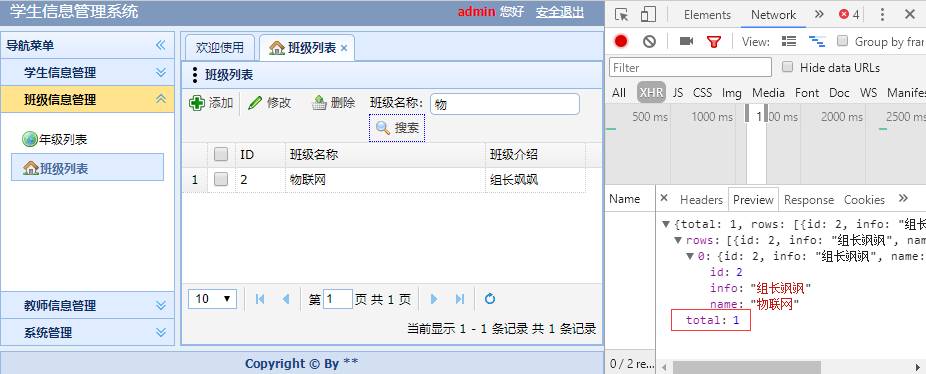
Task: Click the 删除 (delete) basket icon
Action: click(x=319, y=103)
